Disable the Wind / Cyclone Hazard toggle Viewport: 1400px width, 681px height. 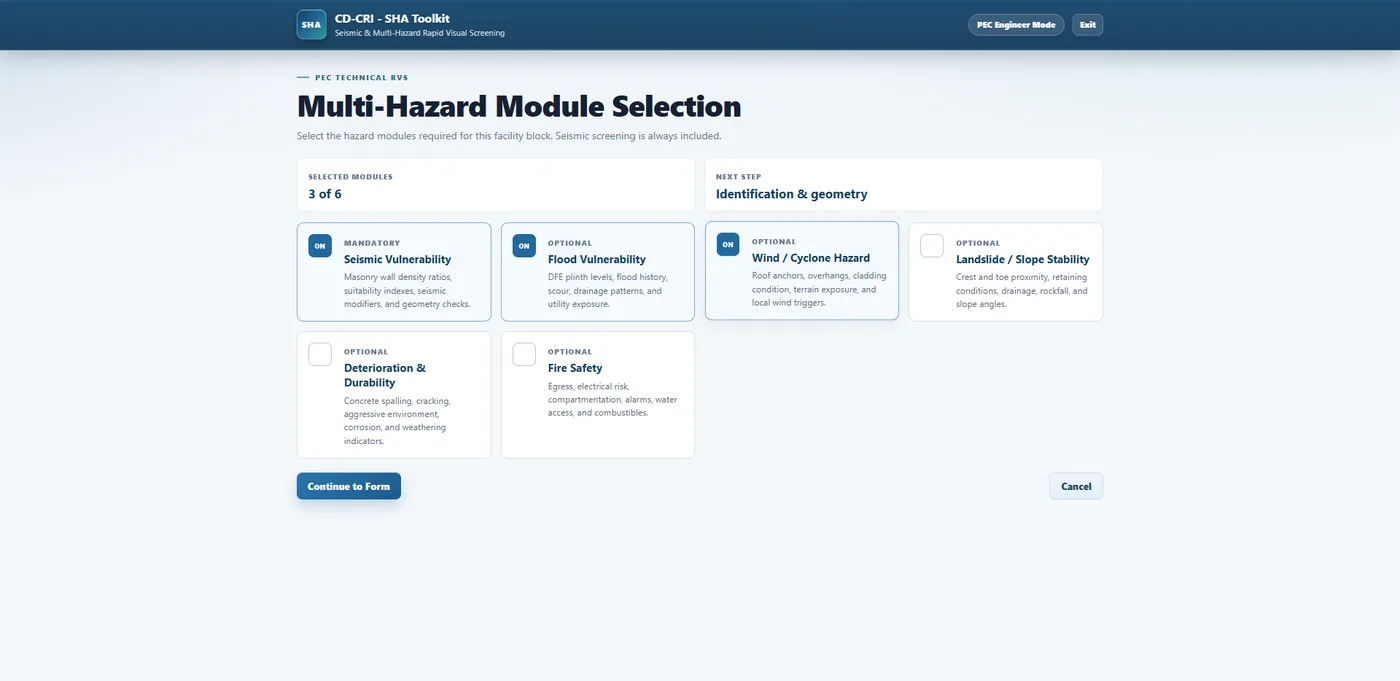pyautogui.click(x=728, y=244)
